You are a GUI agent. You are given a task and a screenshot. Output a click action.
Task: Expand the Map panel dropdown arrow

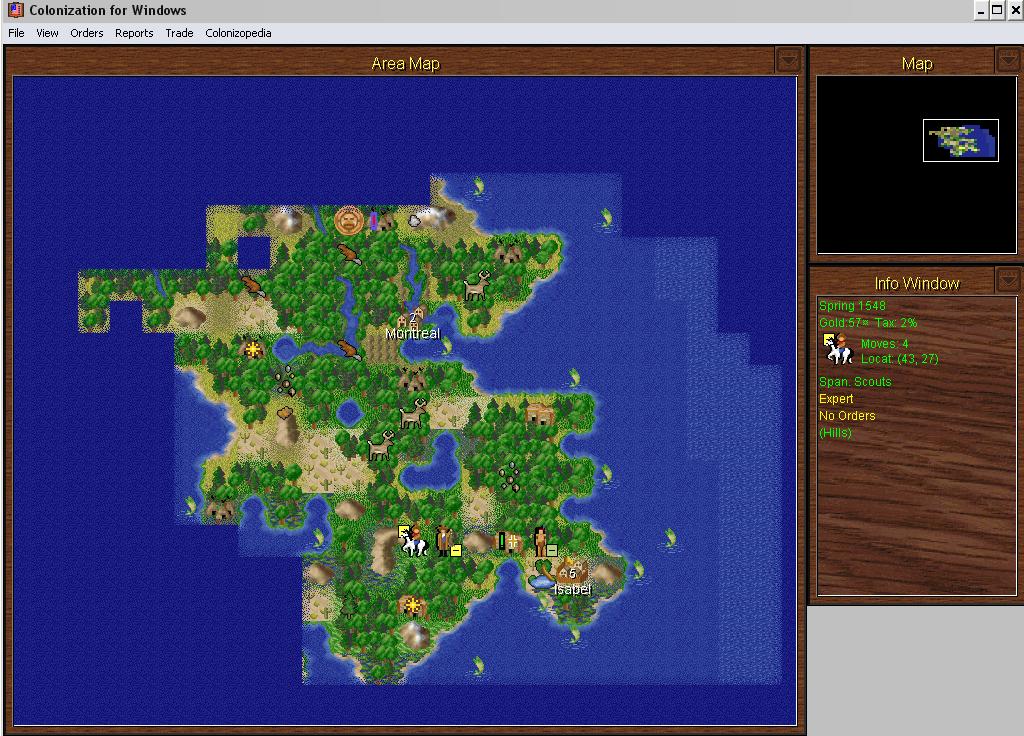[x=1008, y=61]
